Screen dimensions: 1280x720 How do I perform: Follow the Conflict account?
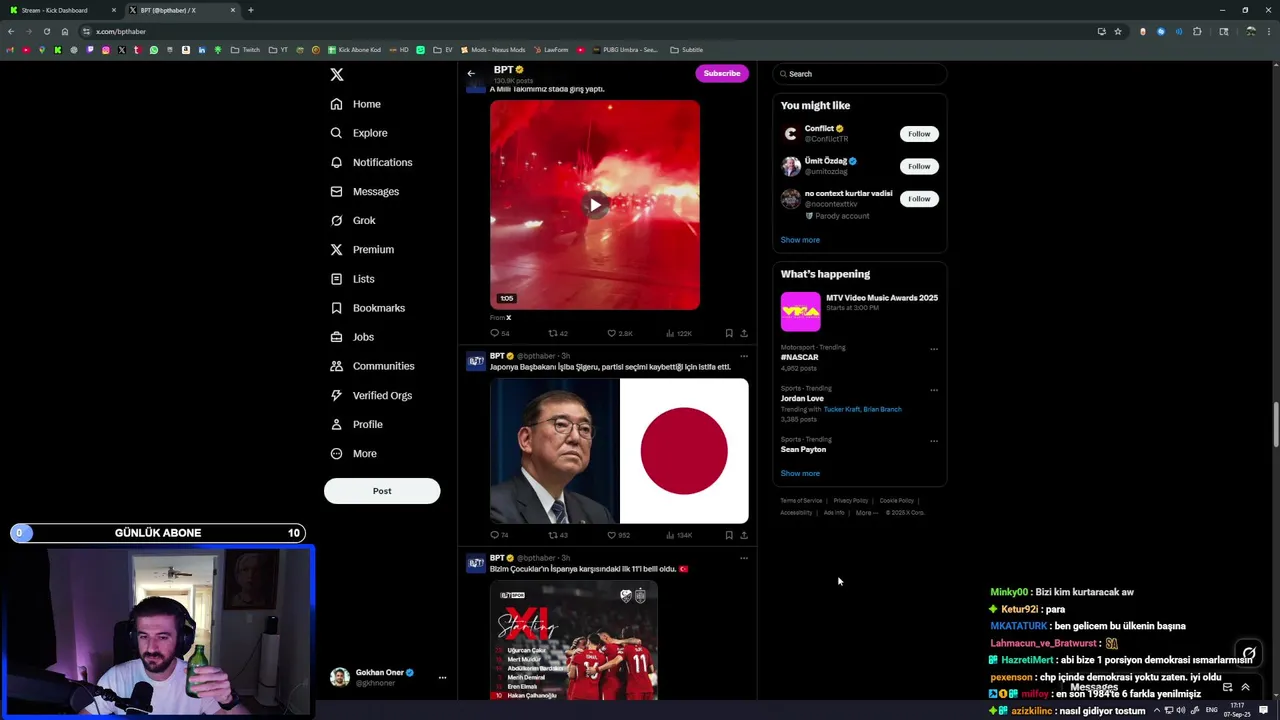click(919, 134)
